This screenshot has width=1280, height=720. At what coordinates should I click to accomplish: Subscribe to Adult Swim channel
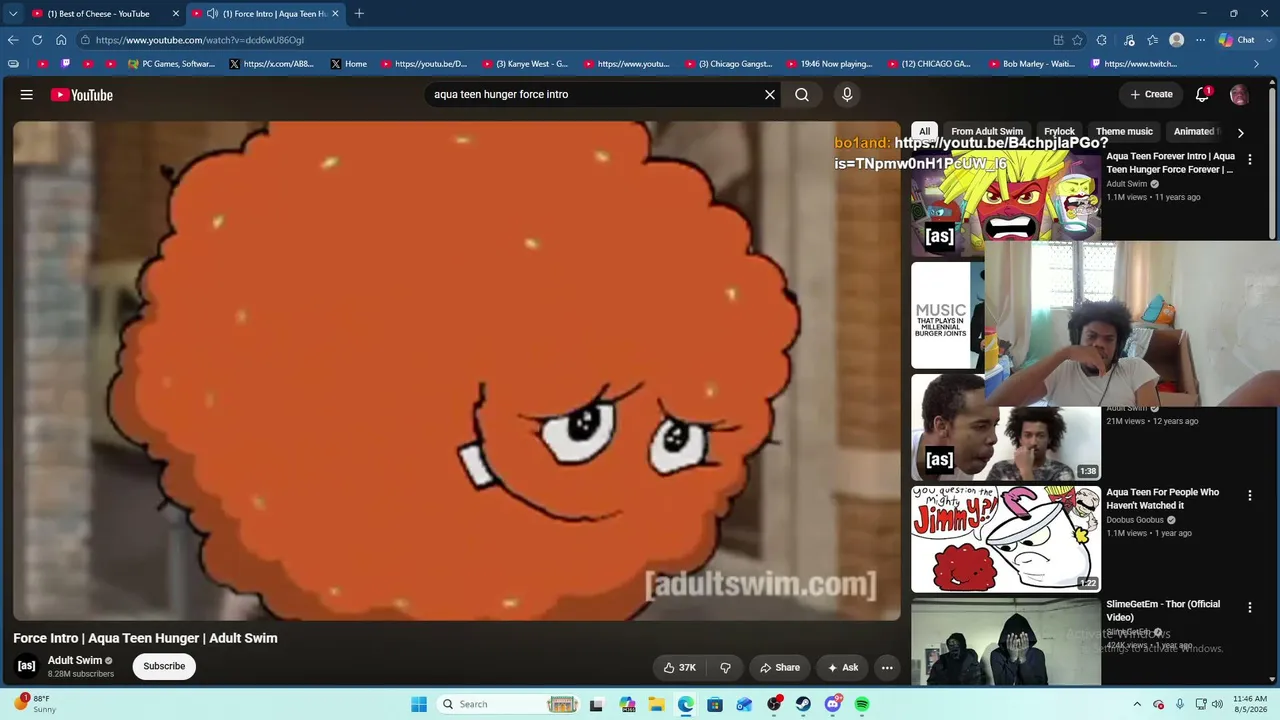[x=164, y=666]
